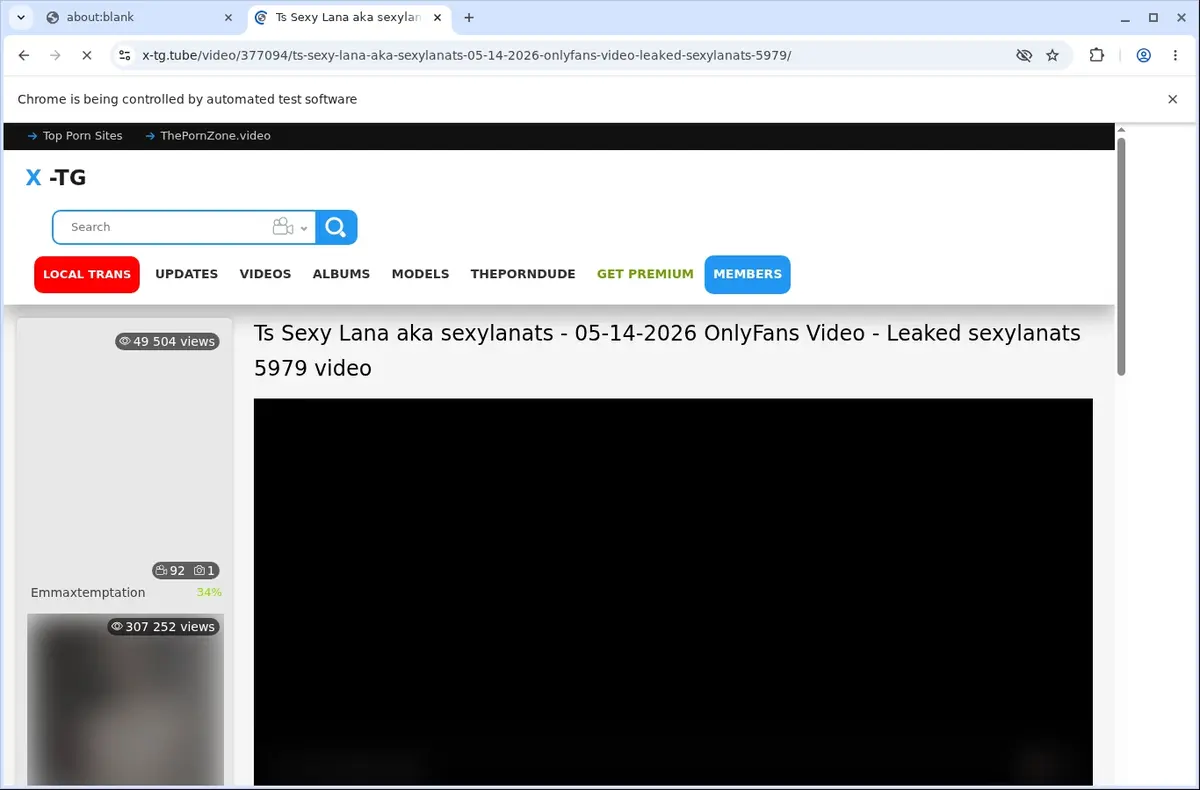The height and width of the screenshot is (790, 1200).
Task: Click the Emmaxtemptation model name
Action: 88,593
